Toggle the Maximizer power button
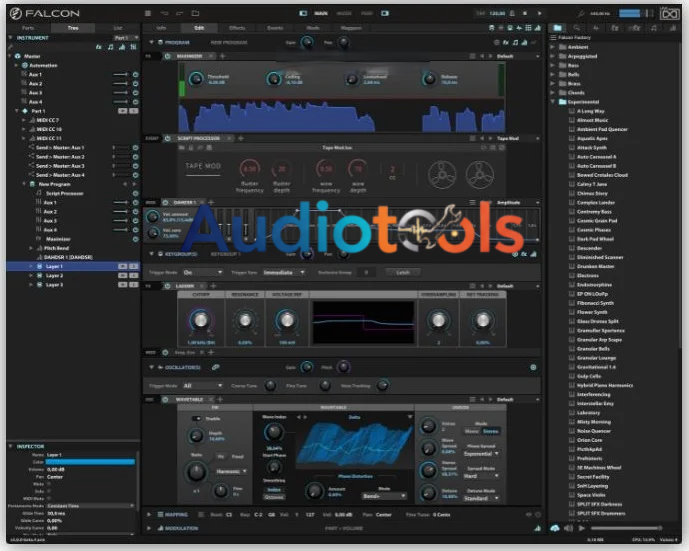This screenshot has height=551, width=689. 167,56
